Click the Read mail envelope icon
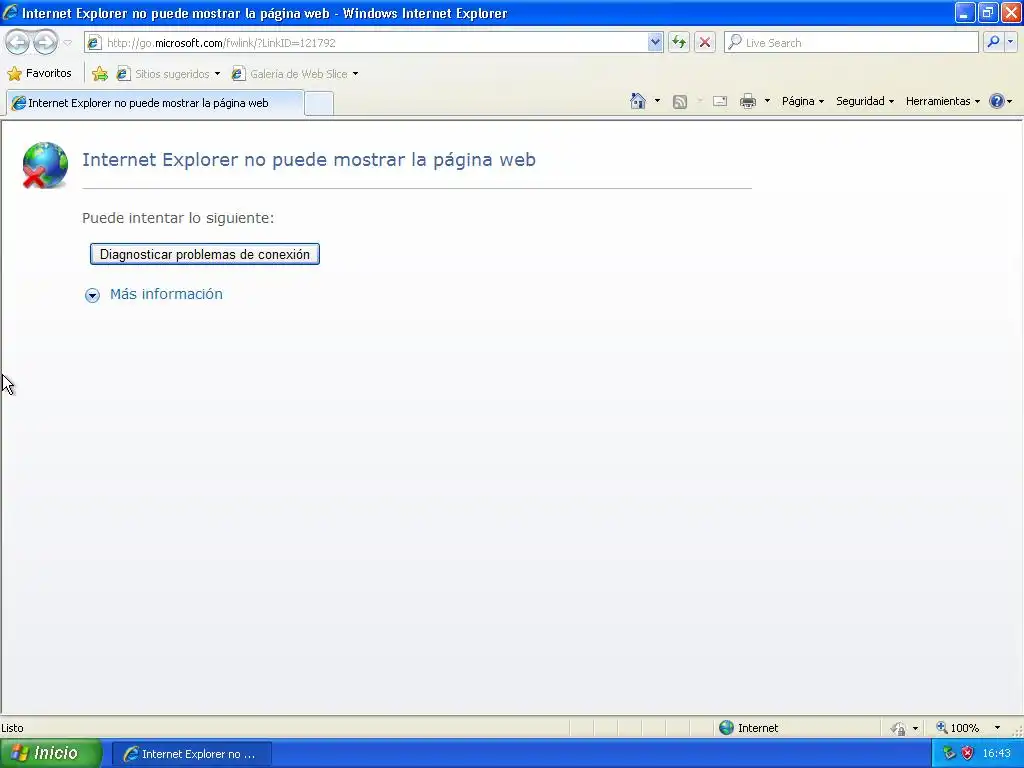The width and height of the screenshot is (1024, 768). point(720,101)
